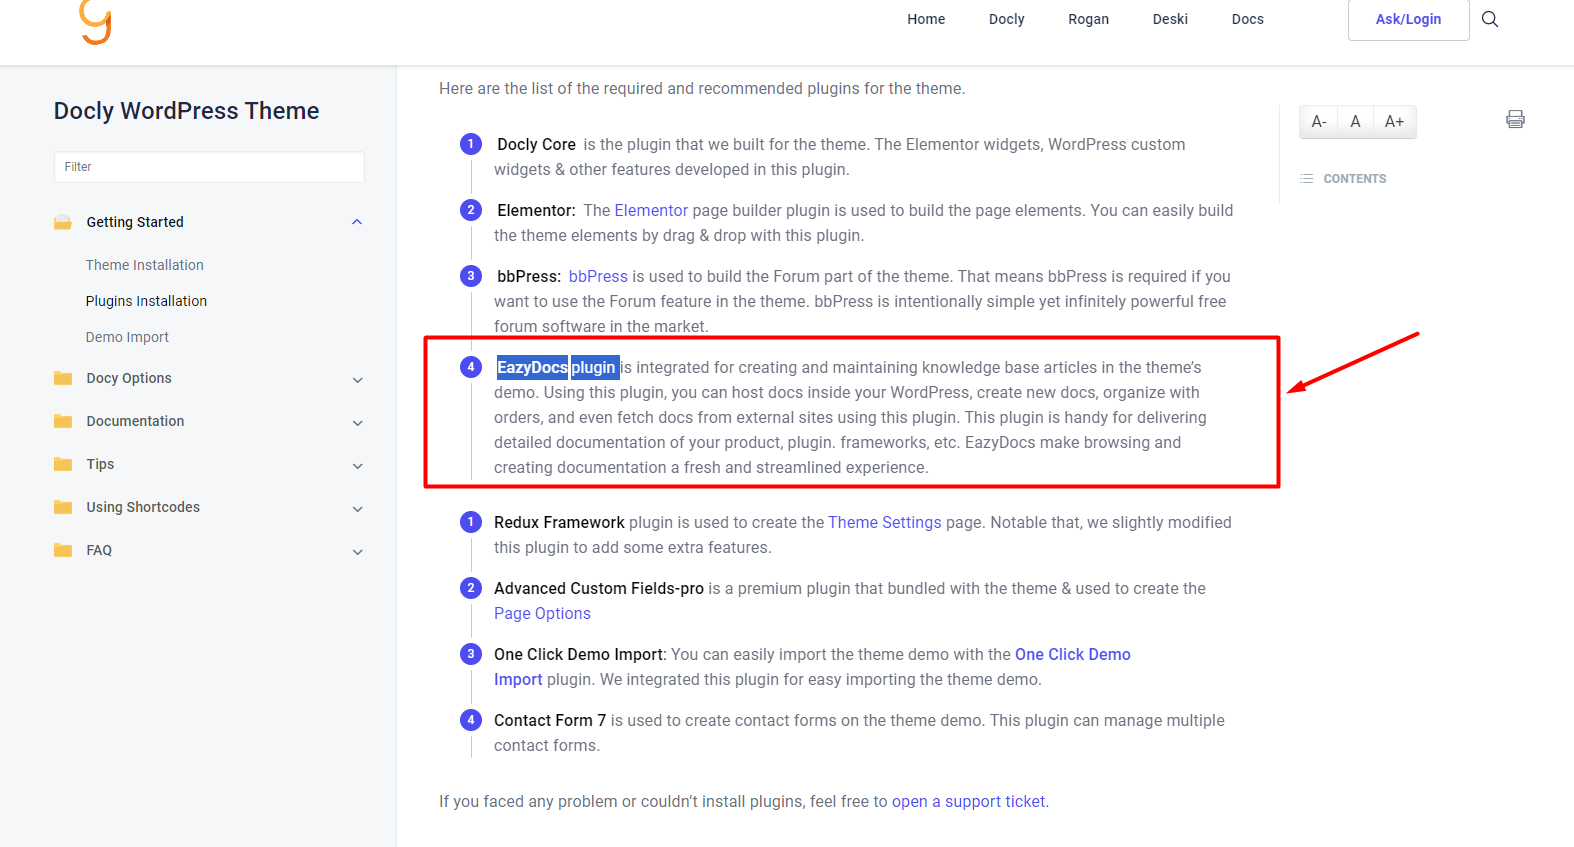Expand the Using Shortcodes chevron
This screenshot has height=847, width=1574.
(358, 509)
